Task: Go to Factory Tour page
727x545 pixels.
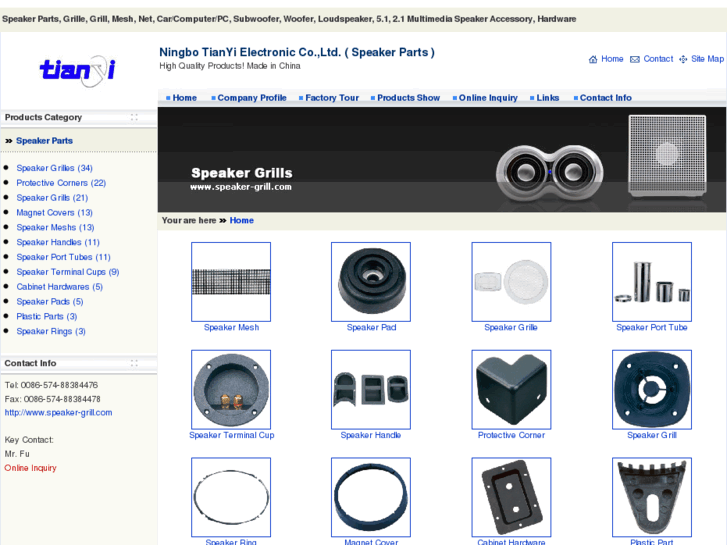Action: click(x=332, y=98)
